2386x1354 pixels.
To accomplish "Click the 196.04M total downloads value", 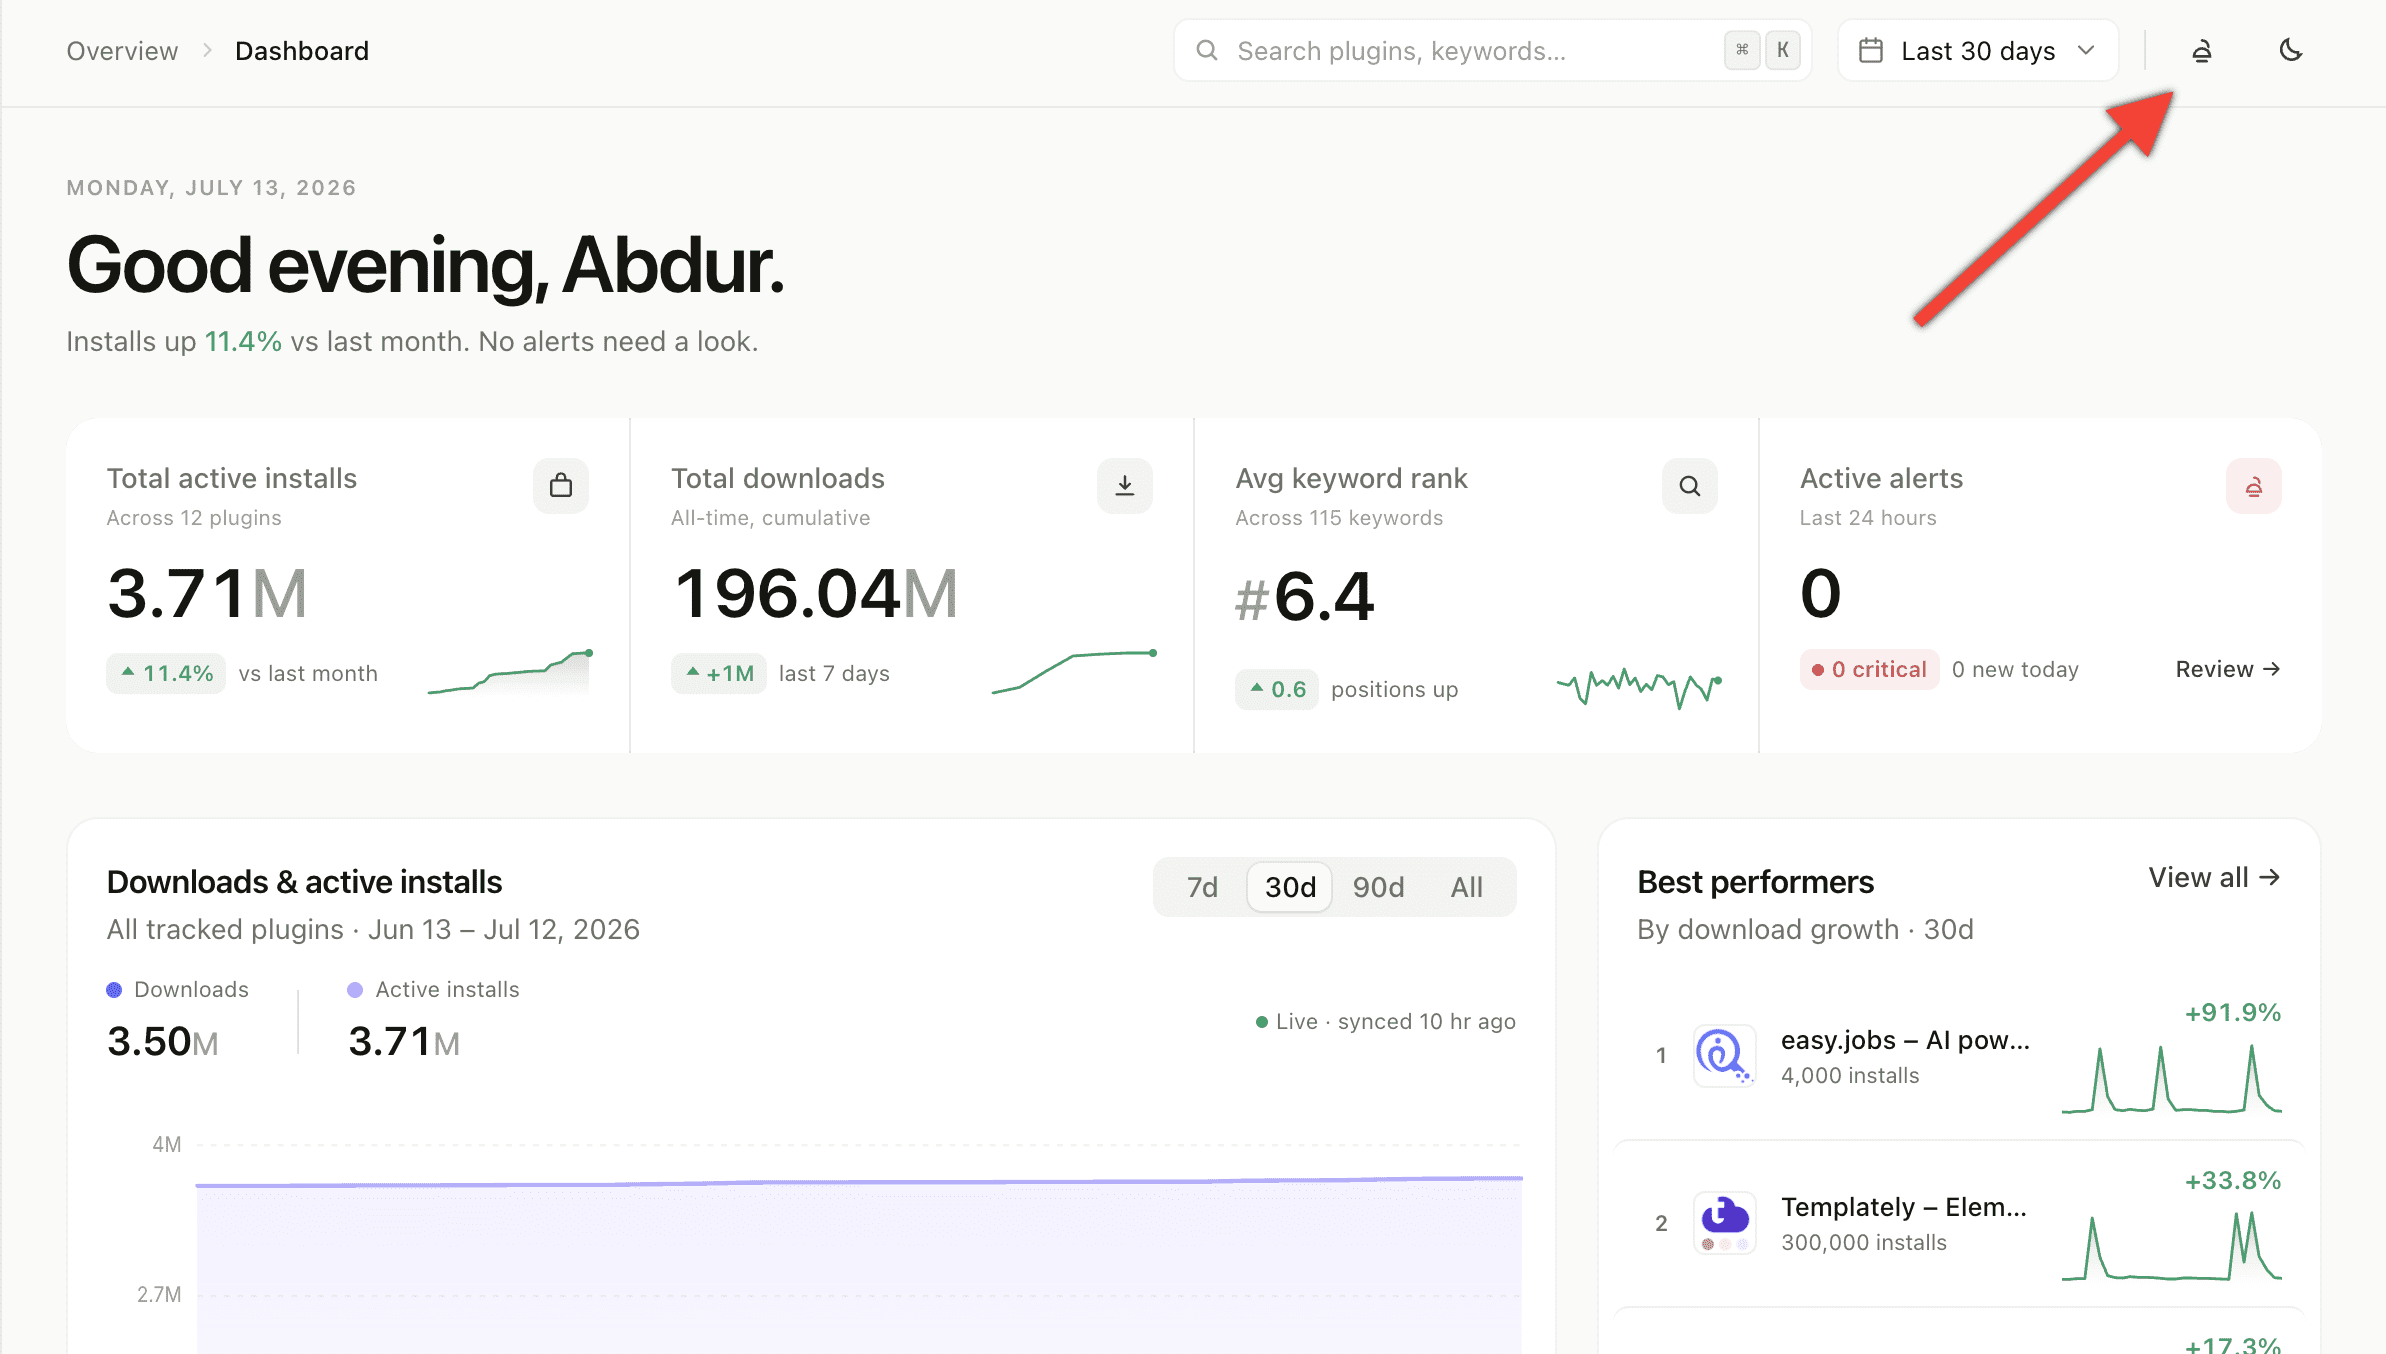I will coord(816,594).
